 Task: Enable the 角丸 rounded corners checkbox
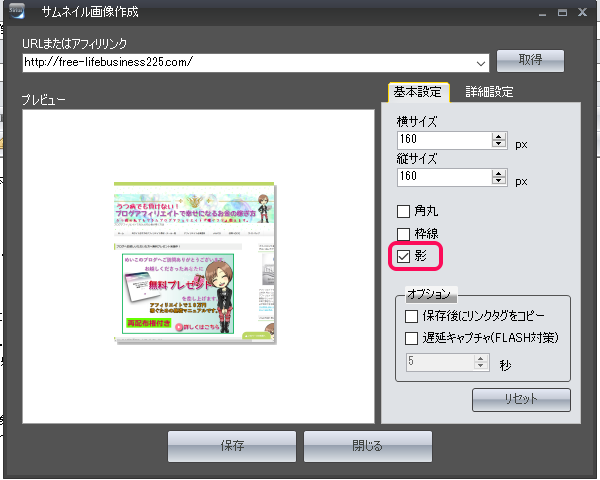point(404,211)
